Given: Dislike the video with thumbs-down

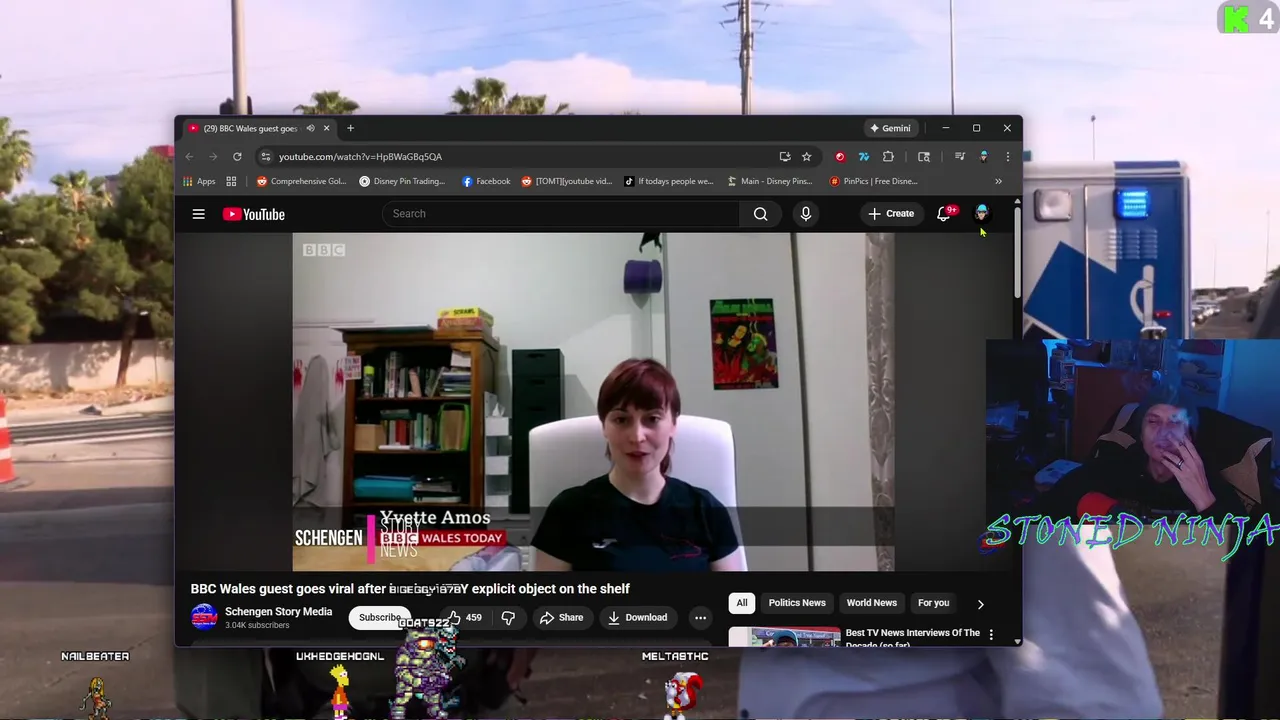Looking at the screenshot, I should pyautogui.click(x=508, y=617).
